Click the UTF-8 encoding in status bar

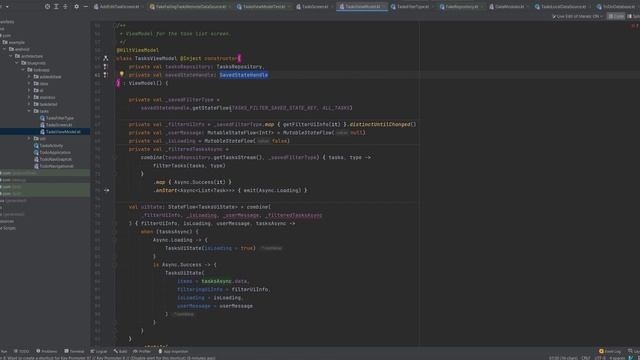tap(600, 358)
